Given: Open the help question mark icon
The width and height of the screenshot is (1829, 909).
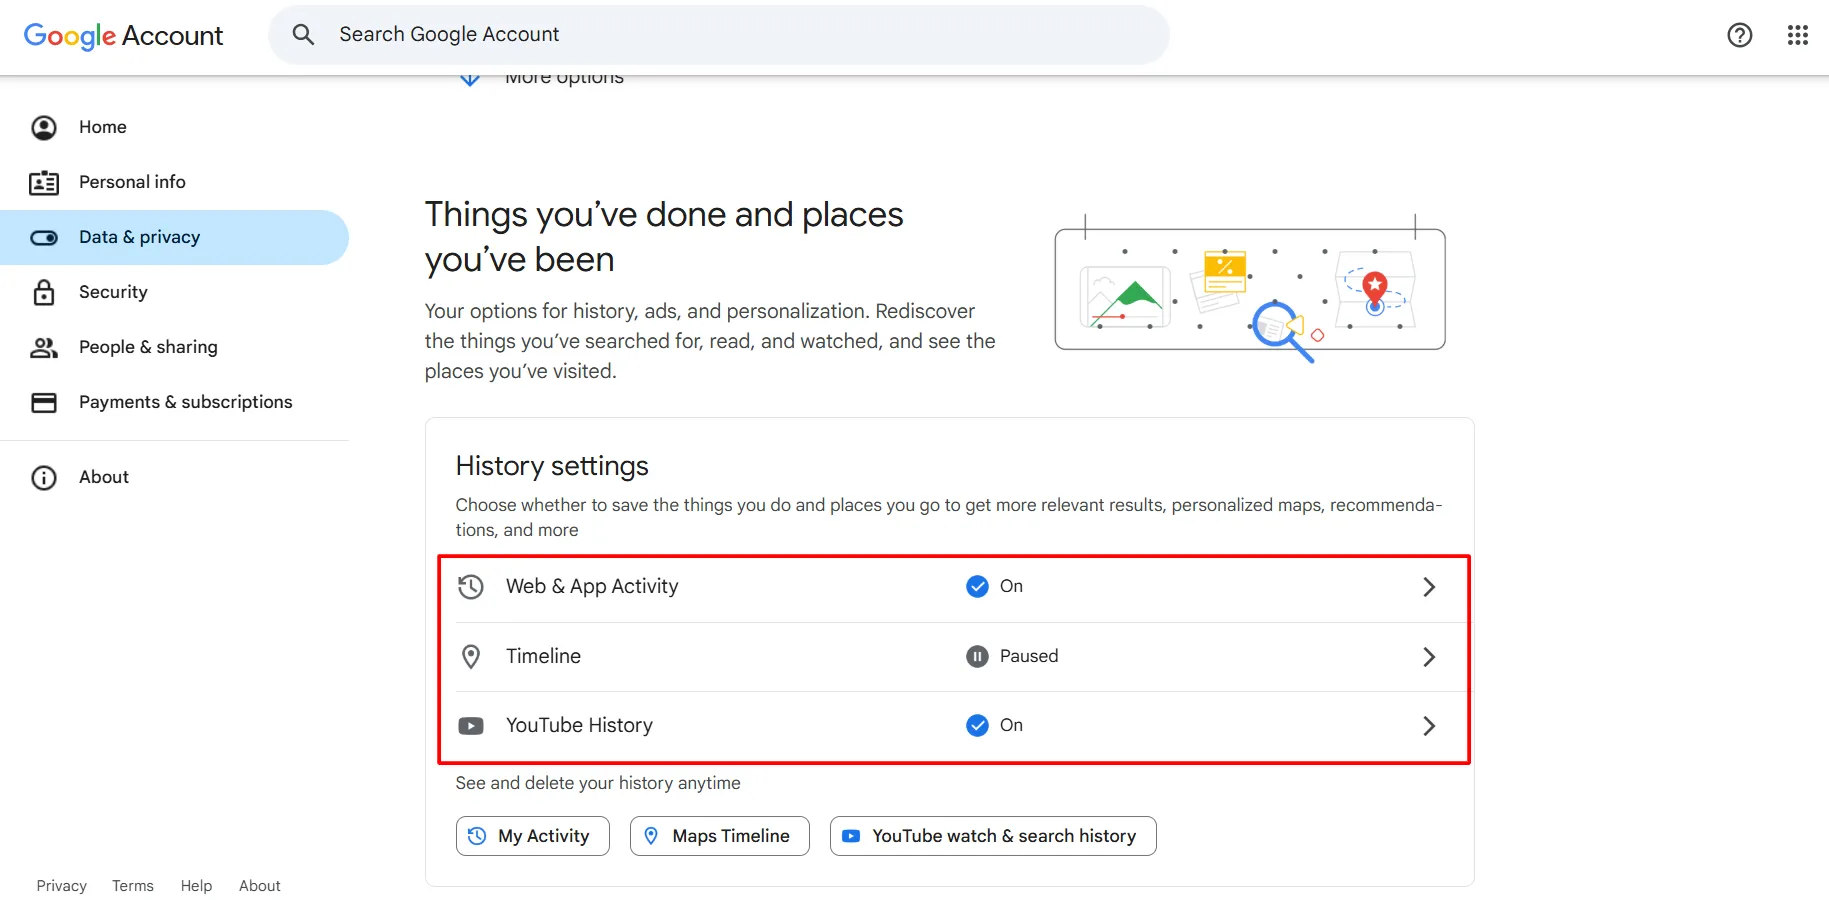Looking at the screenshot, I should tap(1740, 35).
